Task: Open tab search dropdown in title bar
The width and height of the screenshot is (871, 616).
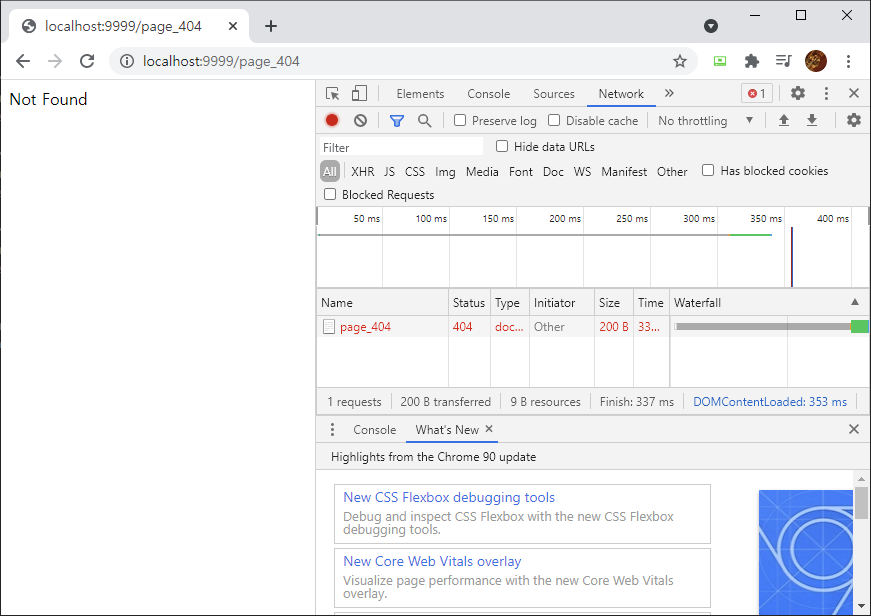Action: pyautogui.click(x=711, y=26)
